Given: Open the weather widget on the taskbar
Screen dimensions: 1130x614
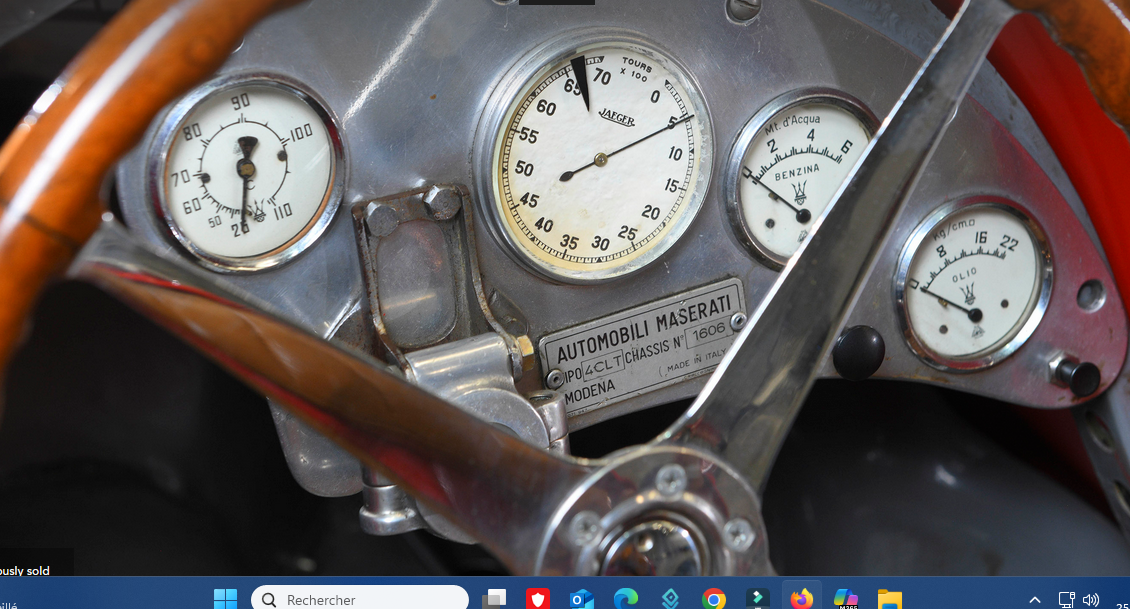Looking at the screenshot, I should 10,603.
